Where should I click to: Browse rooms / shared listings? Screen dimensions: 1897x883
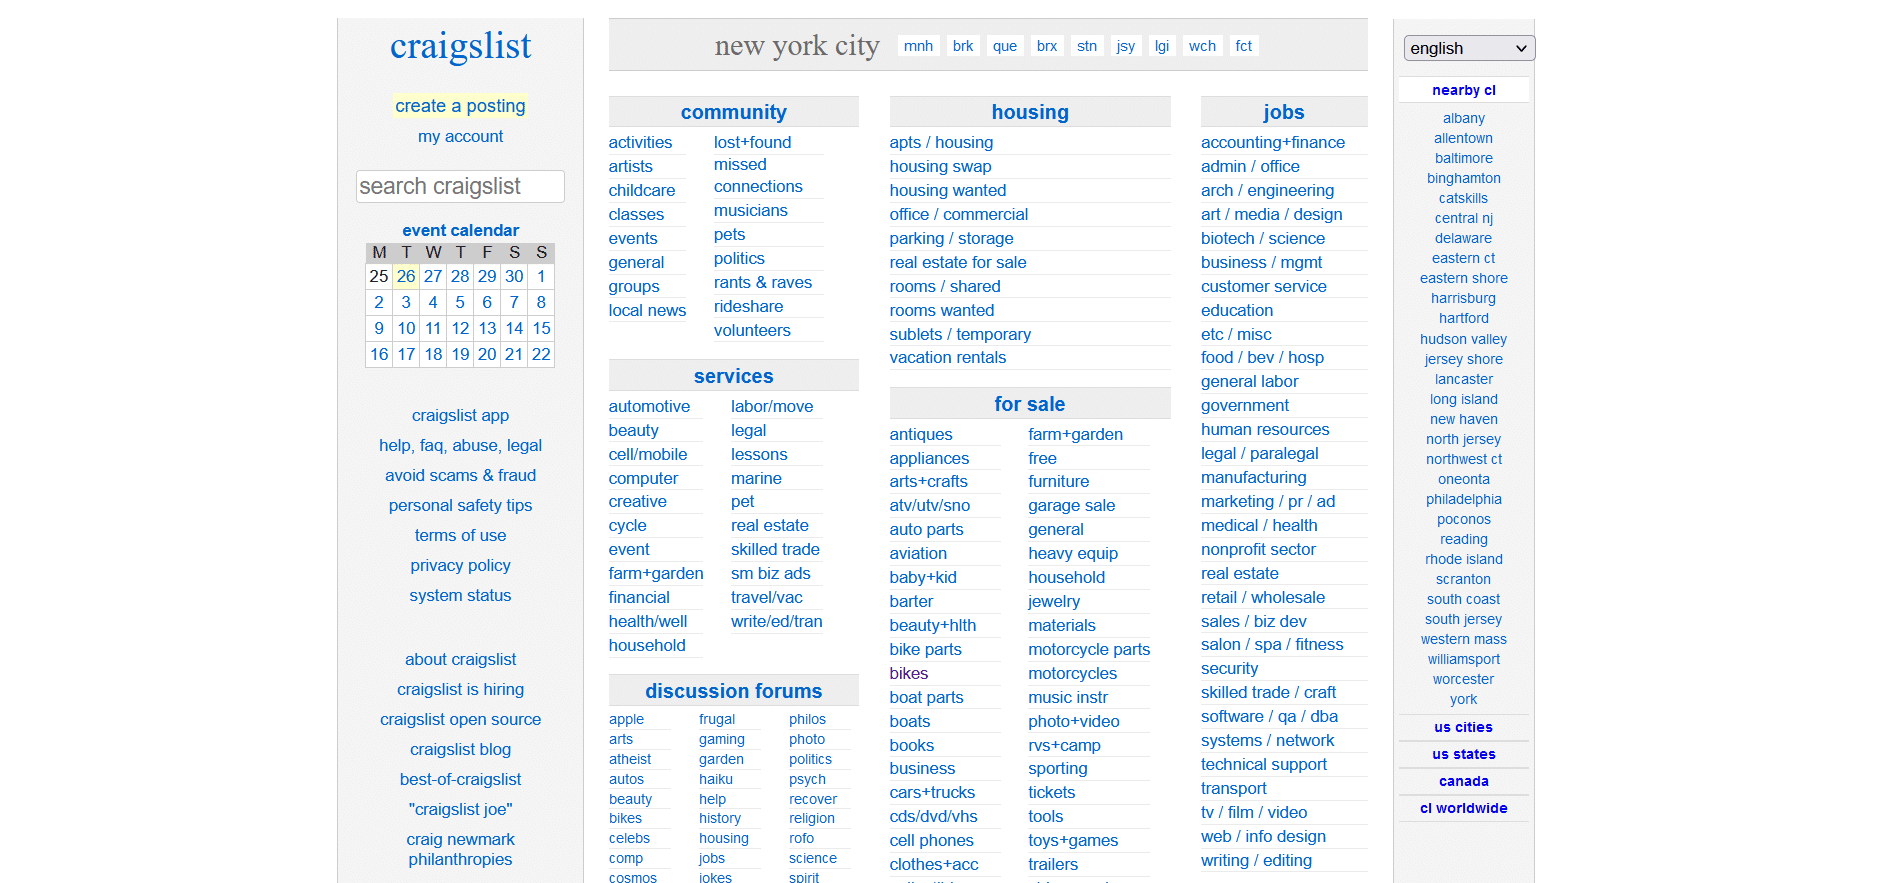(945, 286)
